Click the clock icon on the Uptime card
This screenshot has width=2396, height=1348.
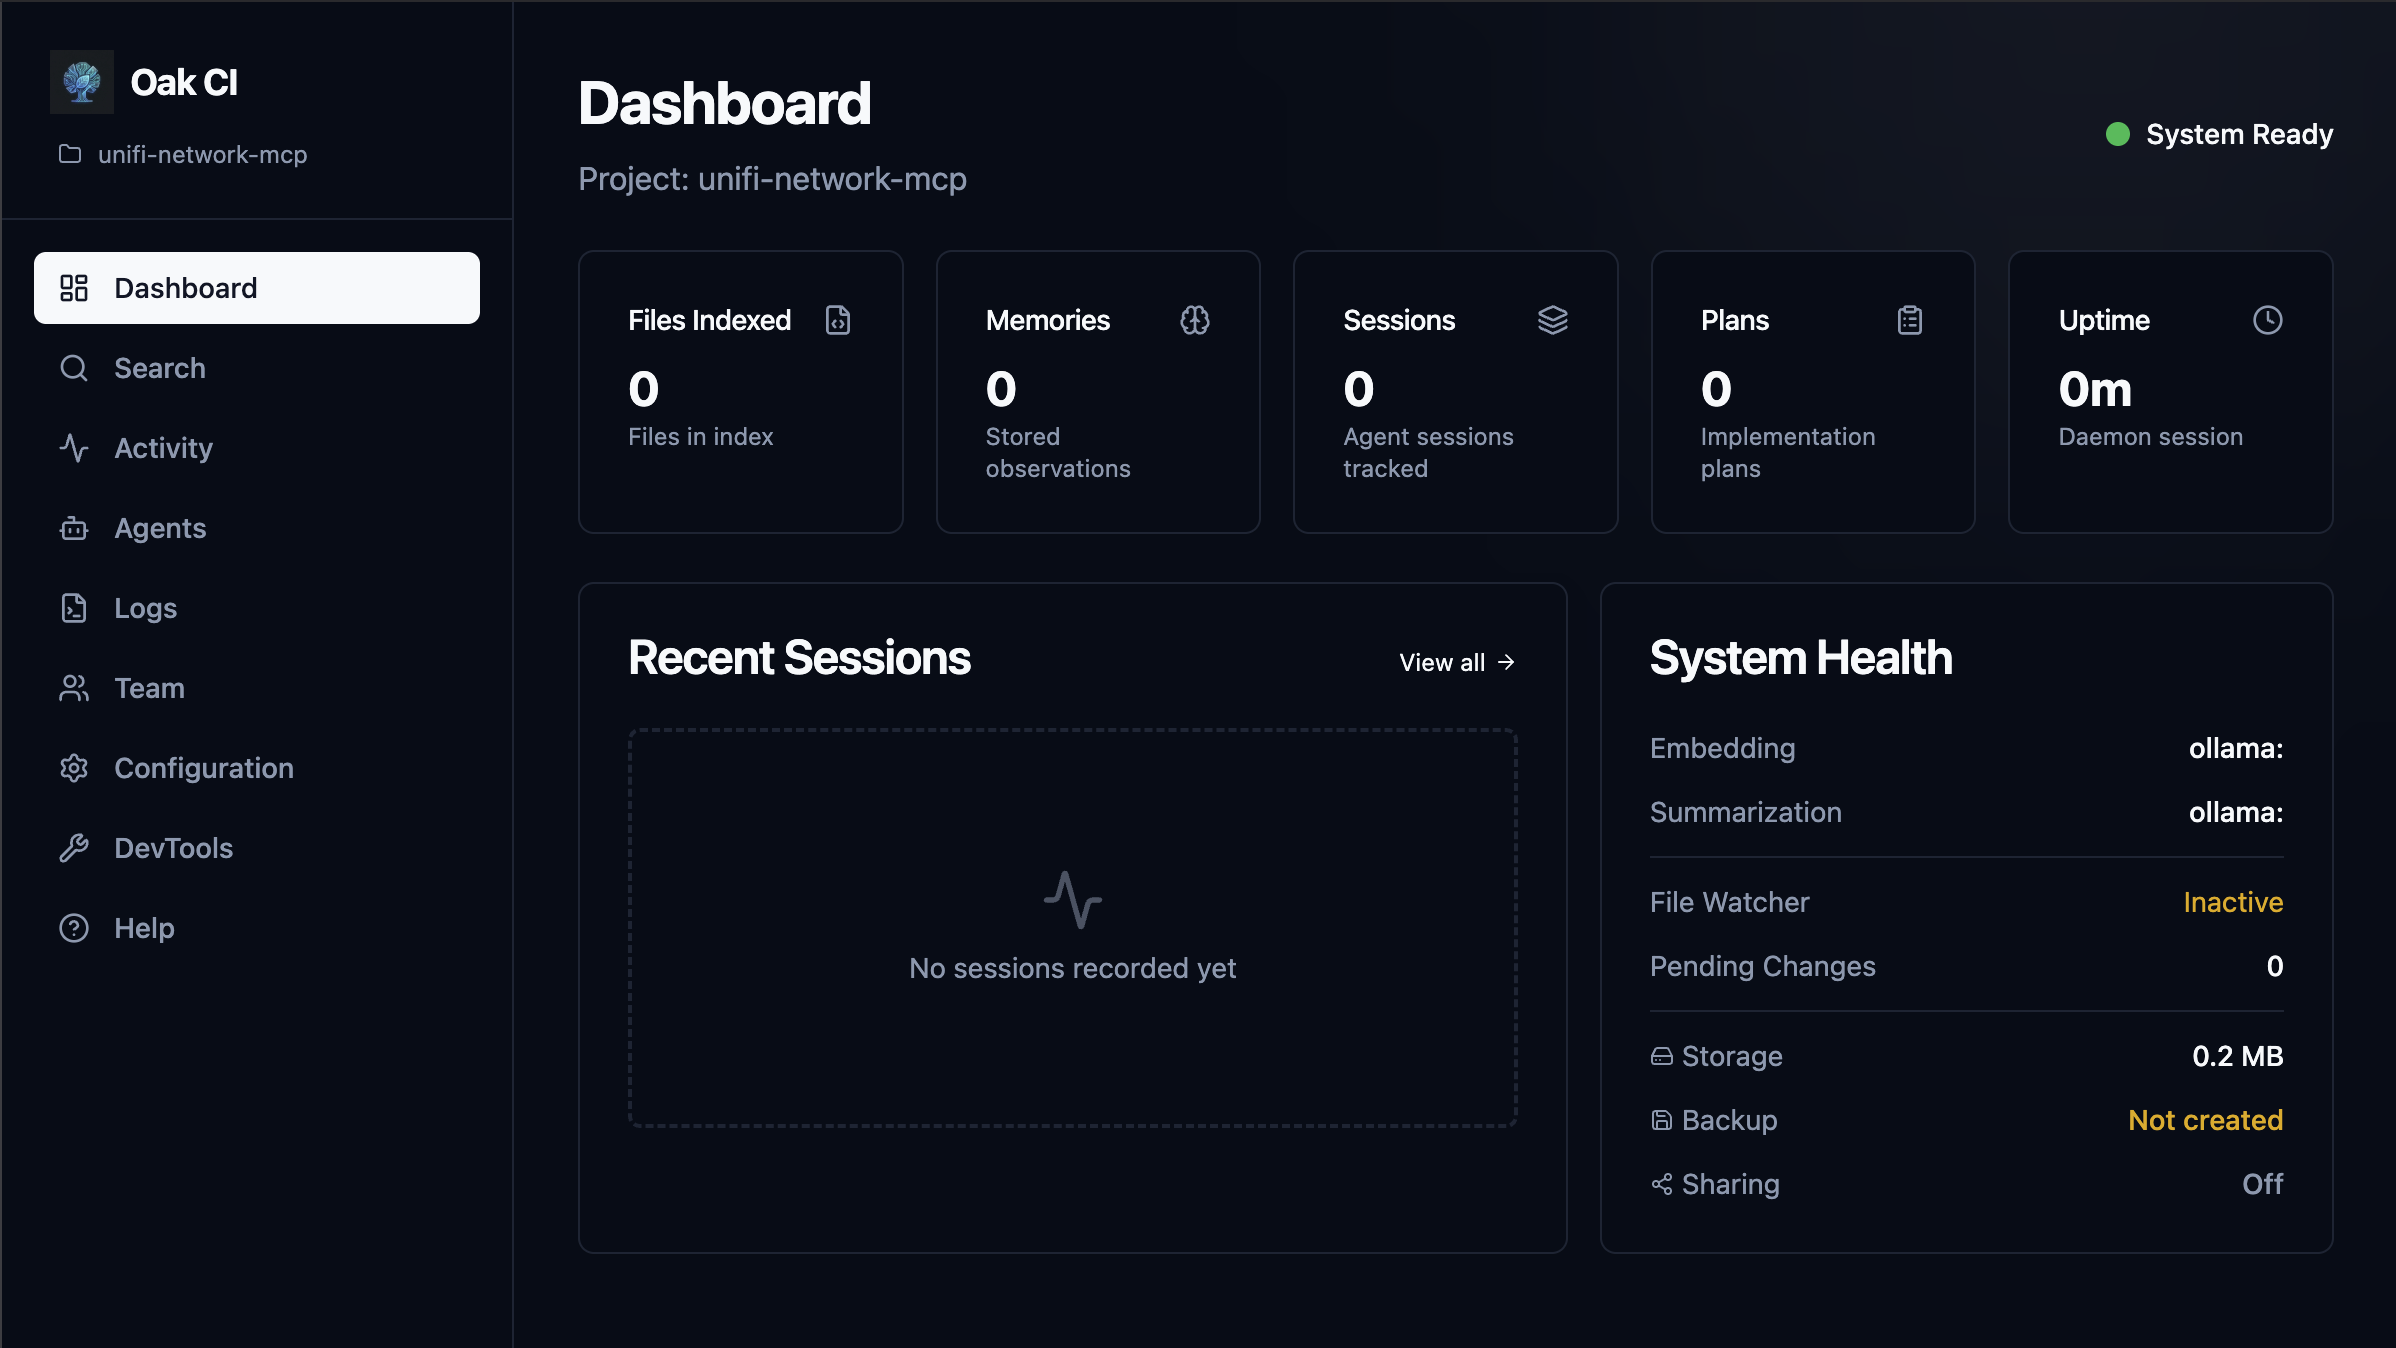pyautogui.click(x=2268, y=320)
